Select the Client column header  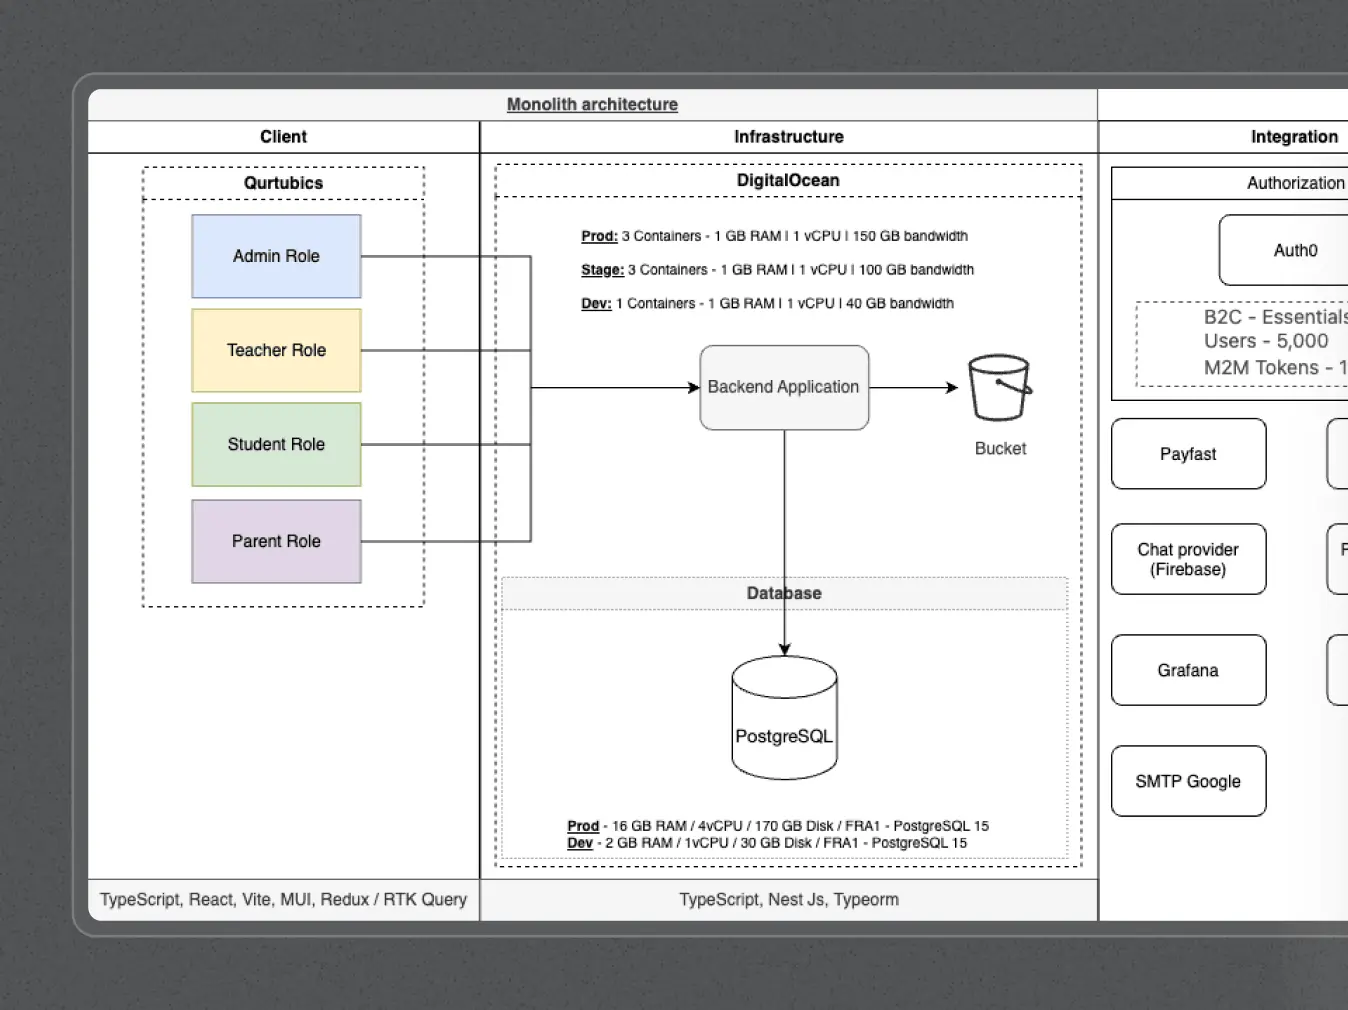[283, 137]
